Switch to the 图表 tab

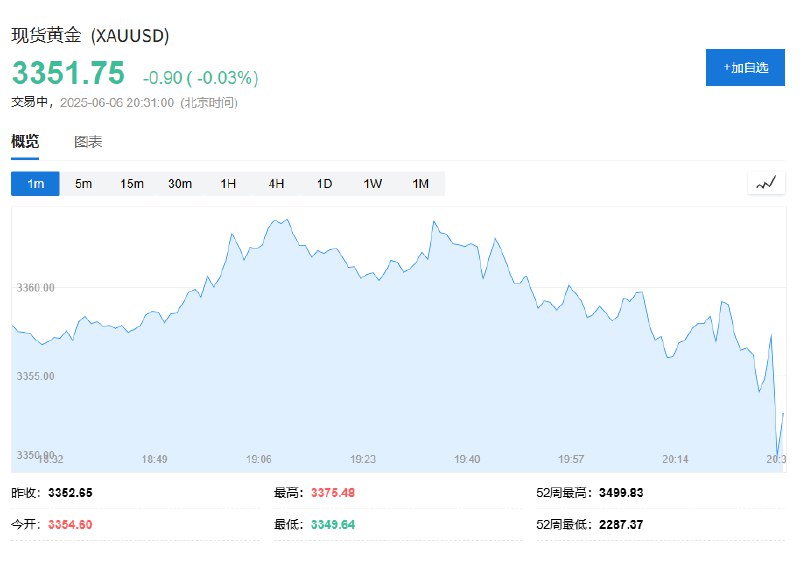[x=88, y=142]
